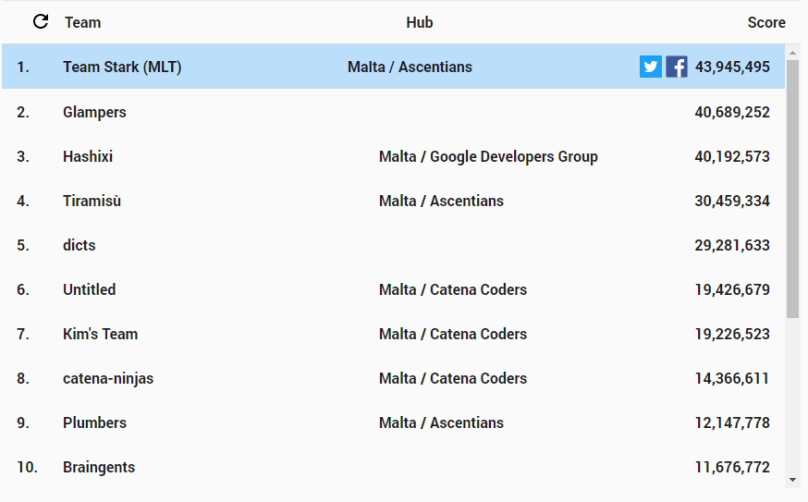Click Malta / Google Developers Group hub
808x502 pixels.
coord(488,156)
